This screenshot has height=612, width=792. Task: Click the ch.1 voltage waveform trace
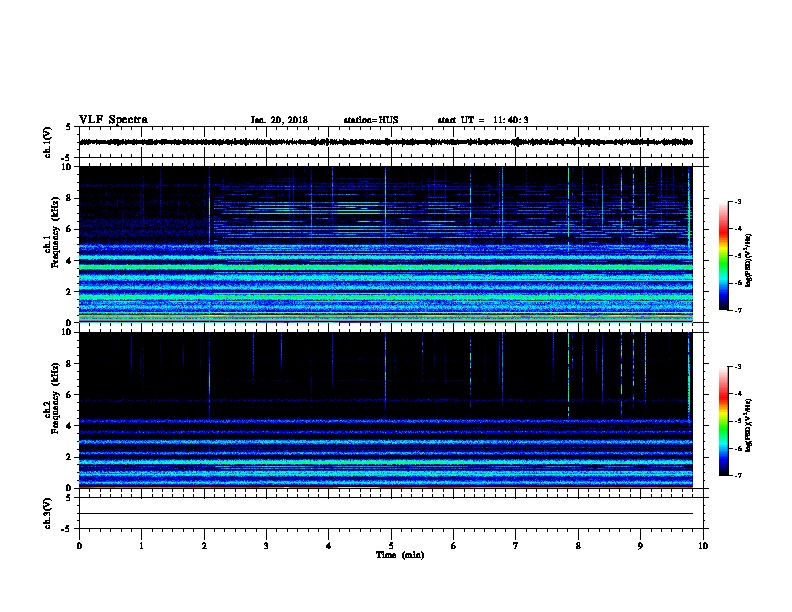(386, 142)
